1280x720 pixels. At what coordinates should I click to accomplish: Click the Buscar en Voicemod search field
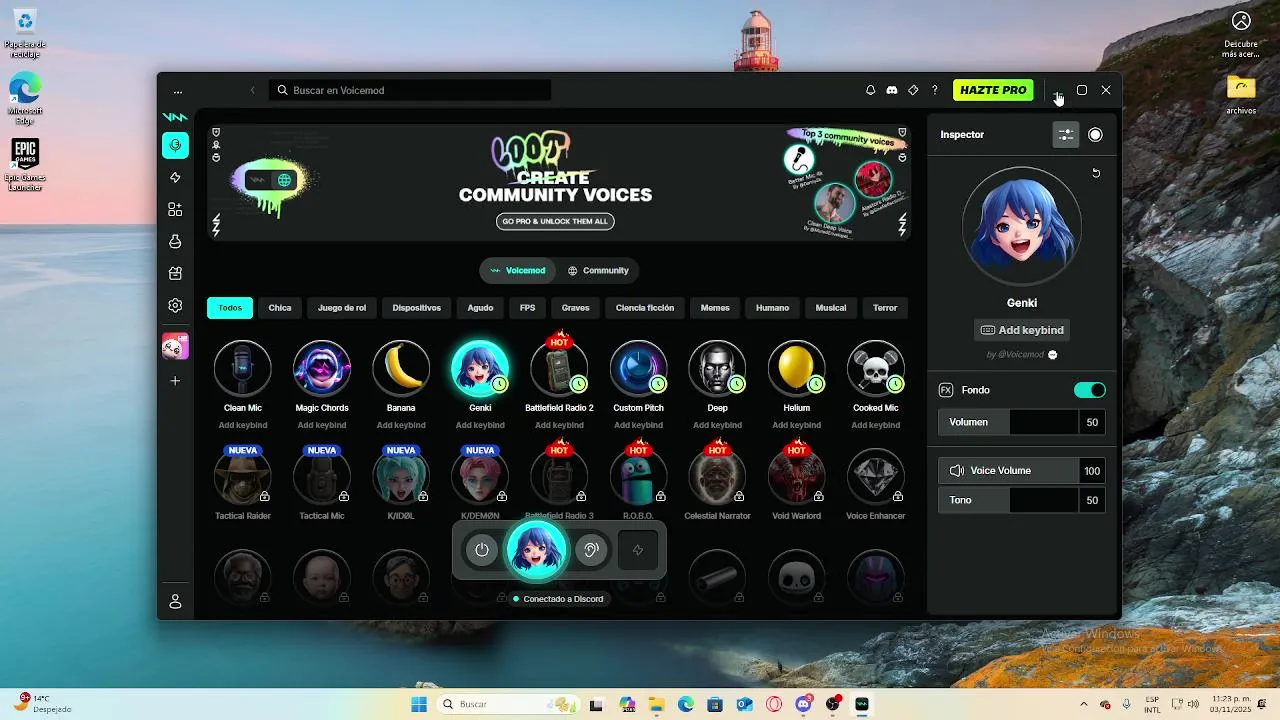point(410,90)
